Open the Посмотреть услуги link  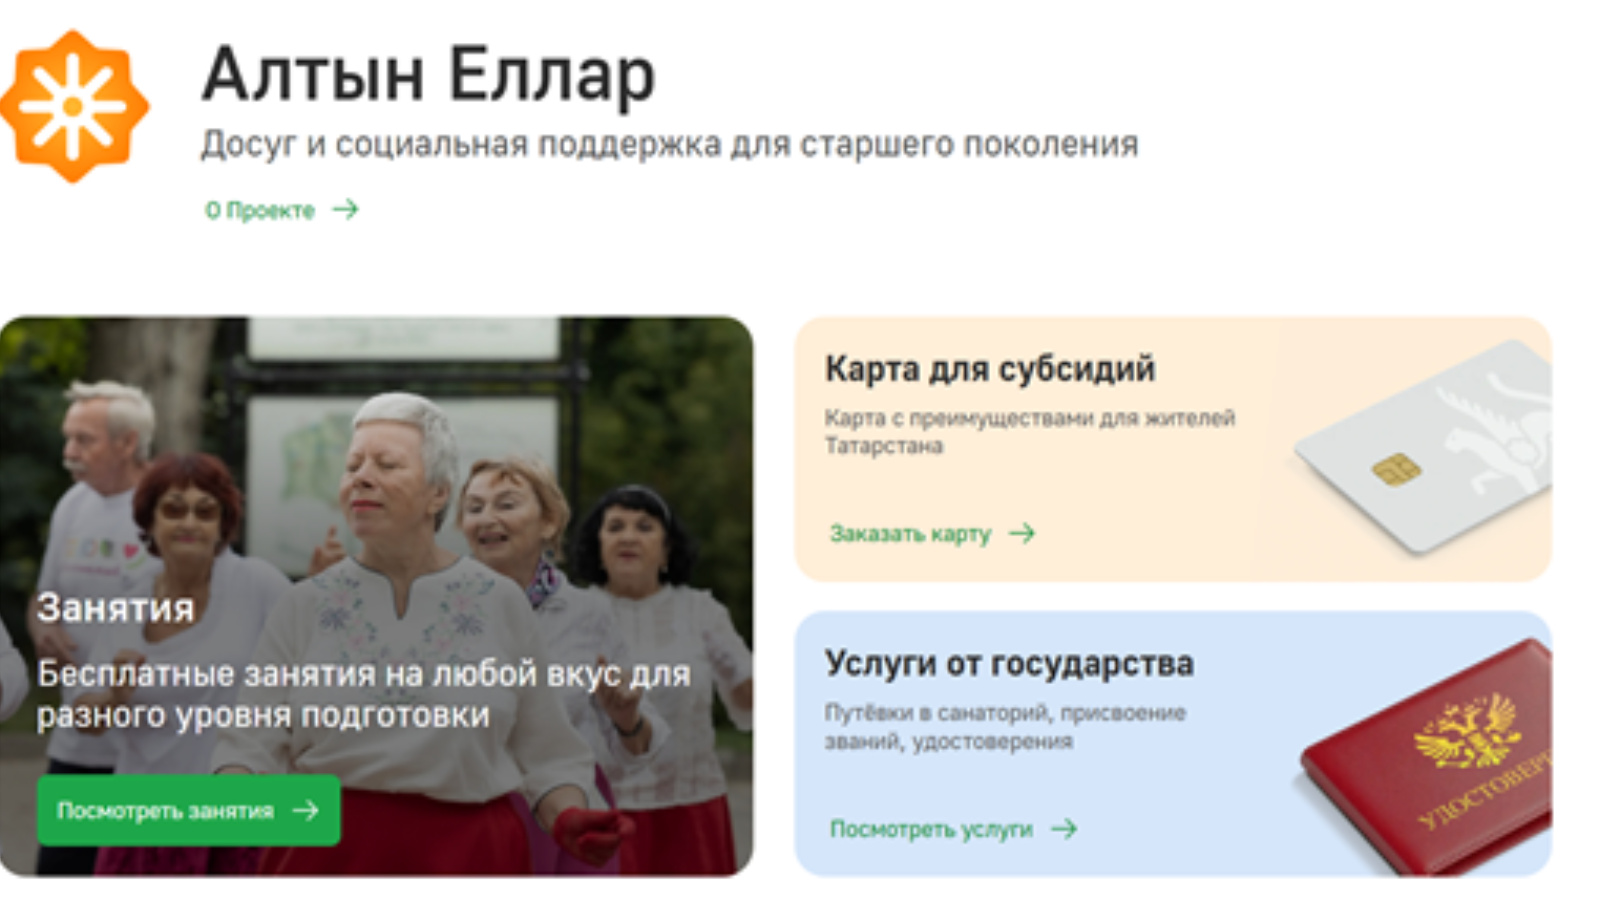[x=931, y=829]
